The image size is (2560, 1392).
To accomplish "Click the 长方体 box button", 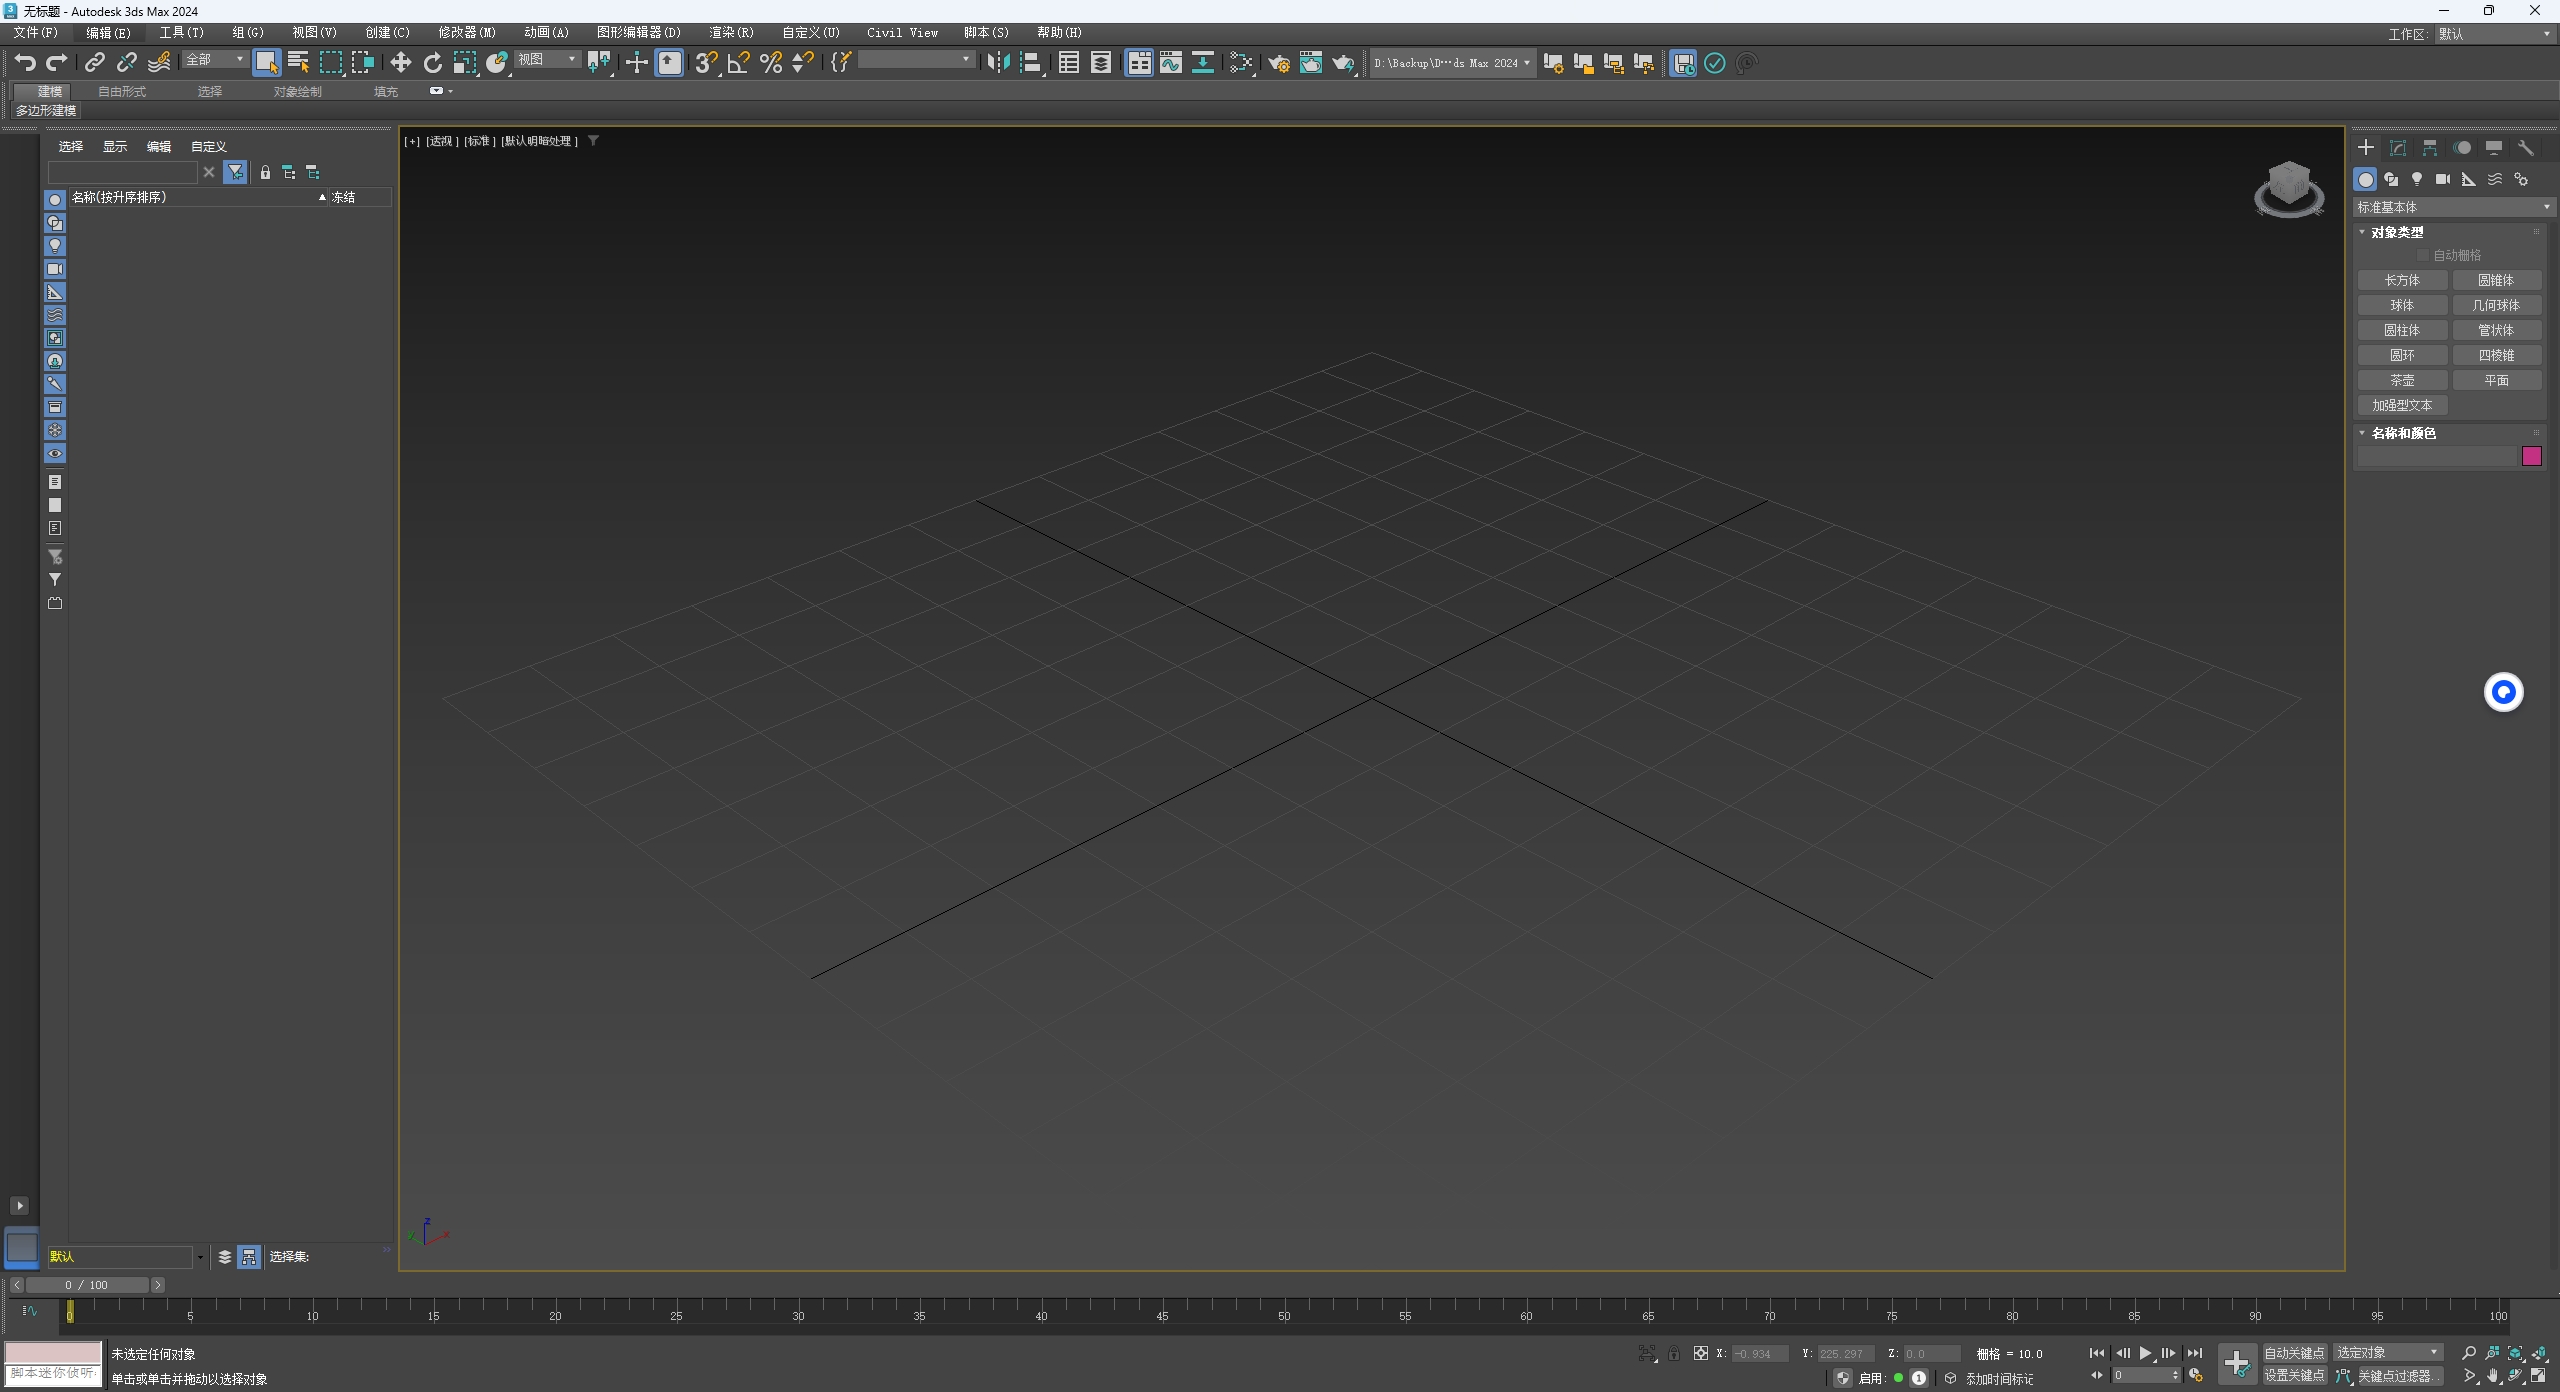I will tap(2402, 281).
